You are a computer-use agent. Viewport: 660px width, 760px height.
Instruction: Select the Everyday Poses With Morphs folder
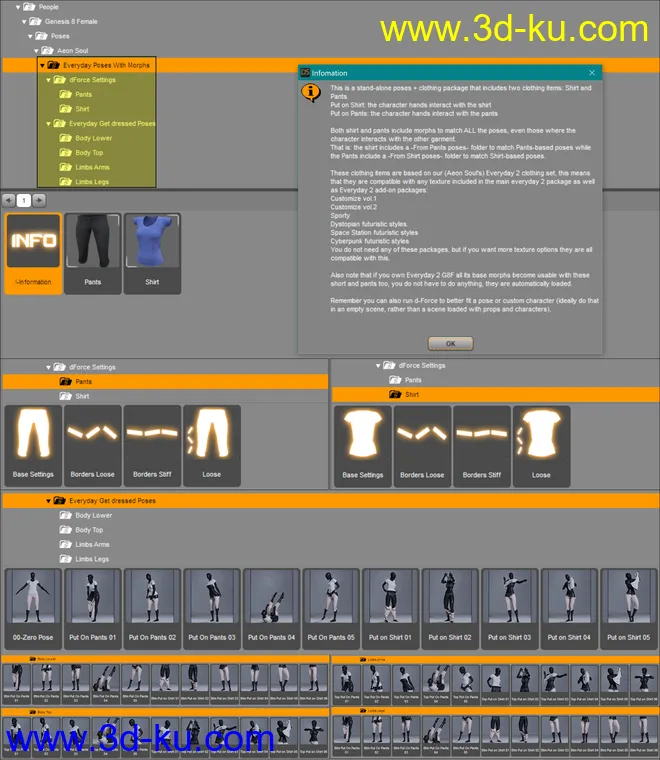(106, 65)
